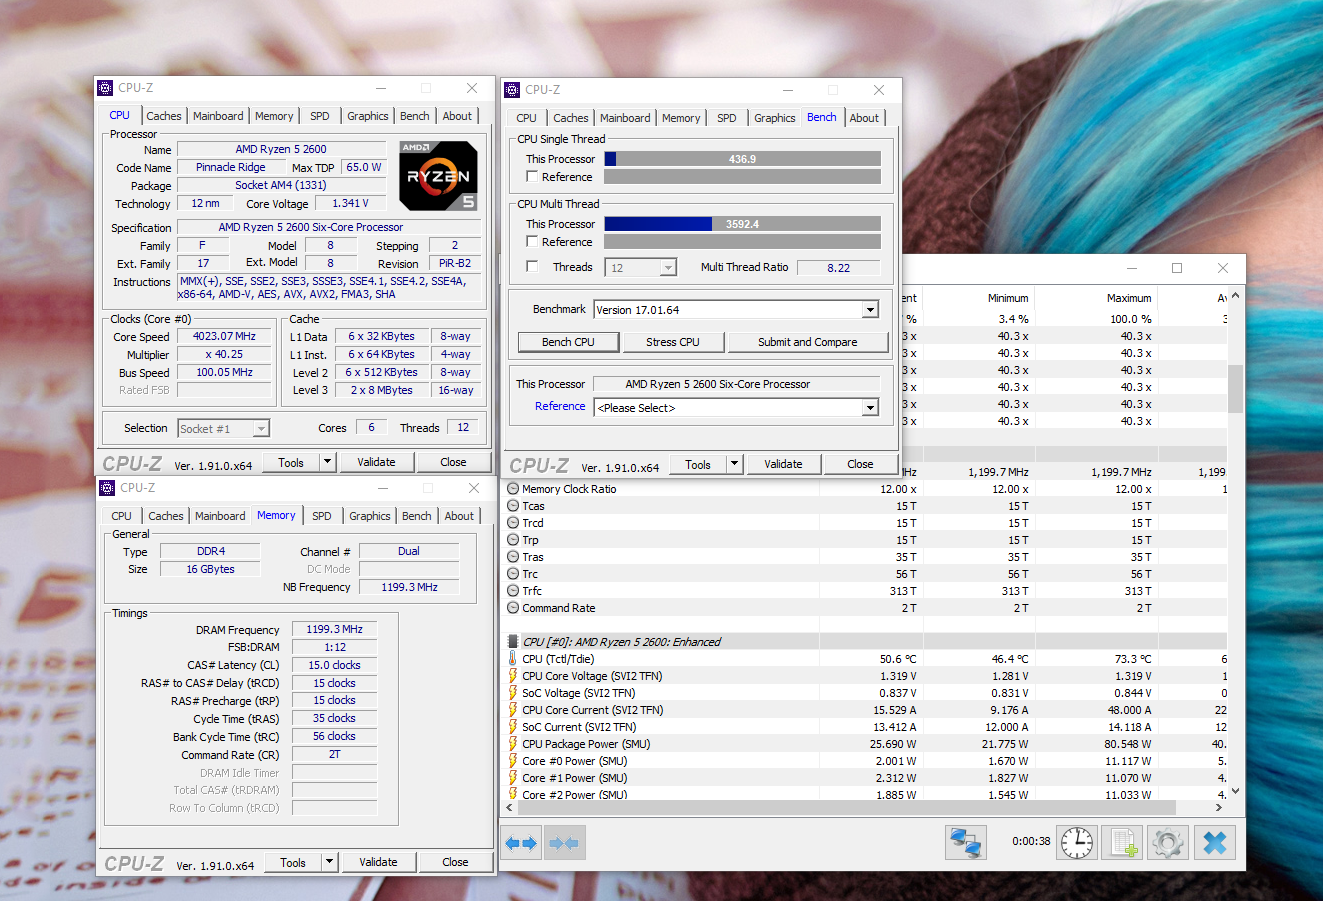This screenshot has height=901, width=1323.
Task: Click the Ryzen 5 logo image
Action: [438, 175]
